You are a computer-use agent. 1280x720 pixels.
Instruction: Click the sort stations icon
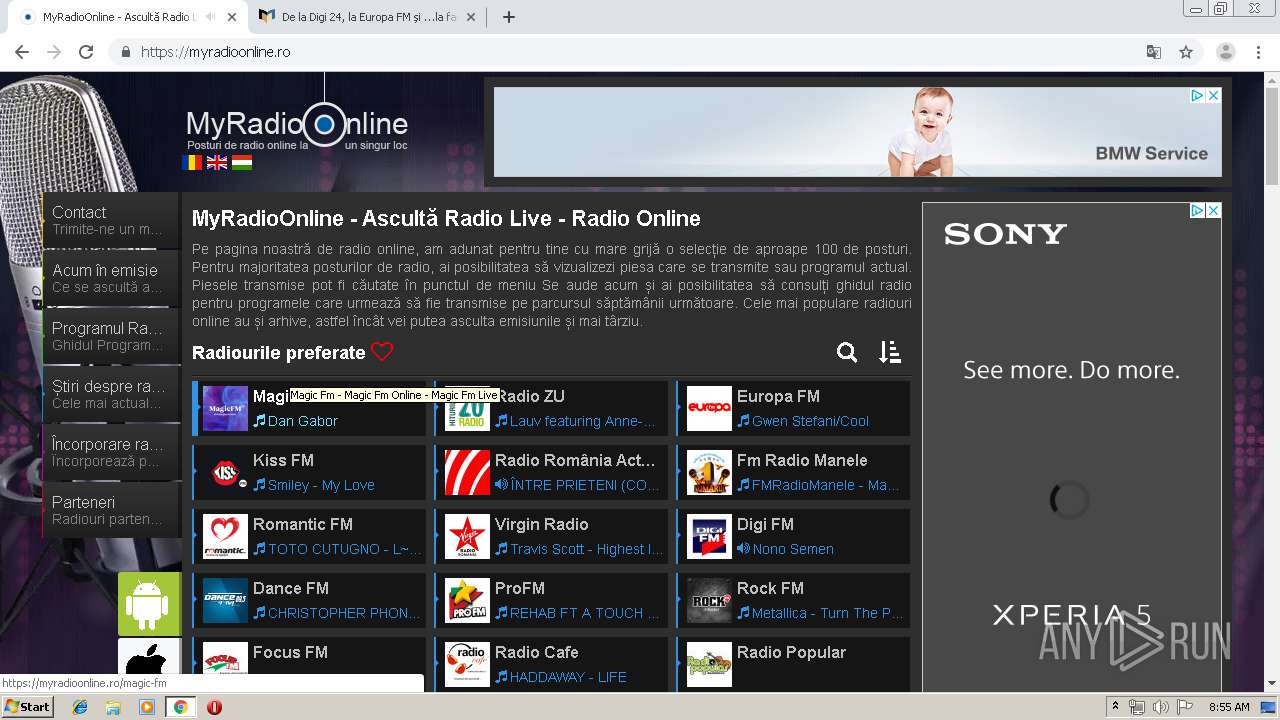pos(890,352)
